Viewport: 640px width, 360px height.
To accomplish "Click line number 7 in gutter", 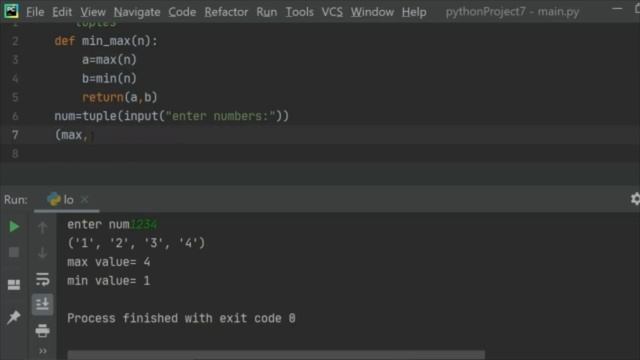I will click(15, 135).
